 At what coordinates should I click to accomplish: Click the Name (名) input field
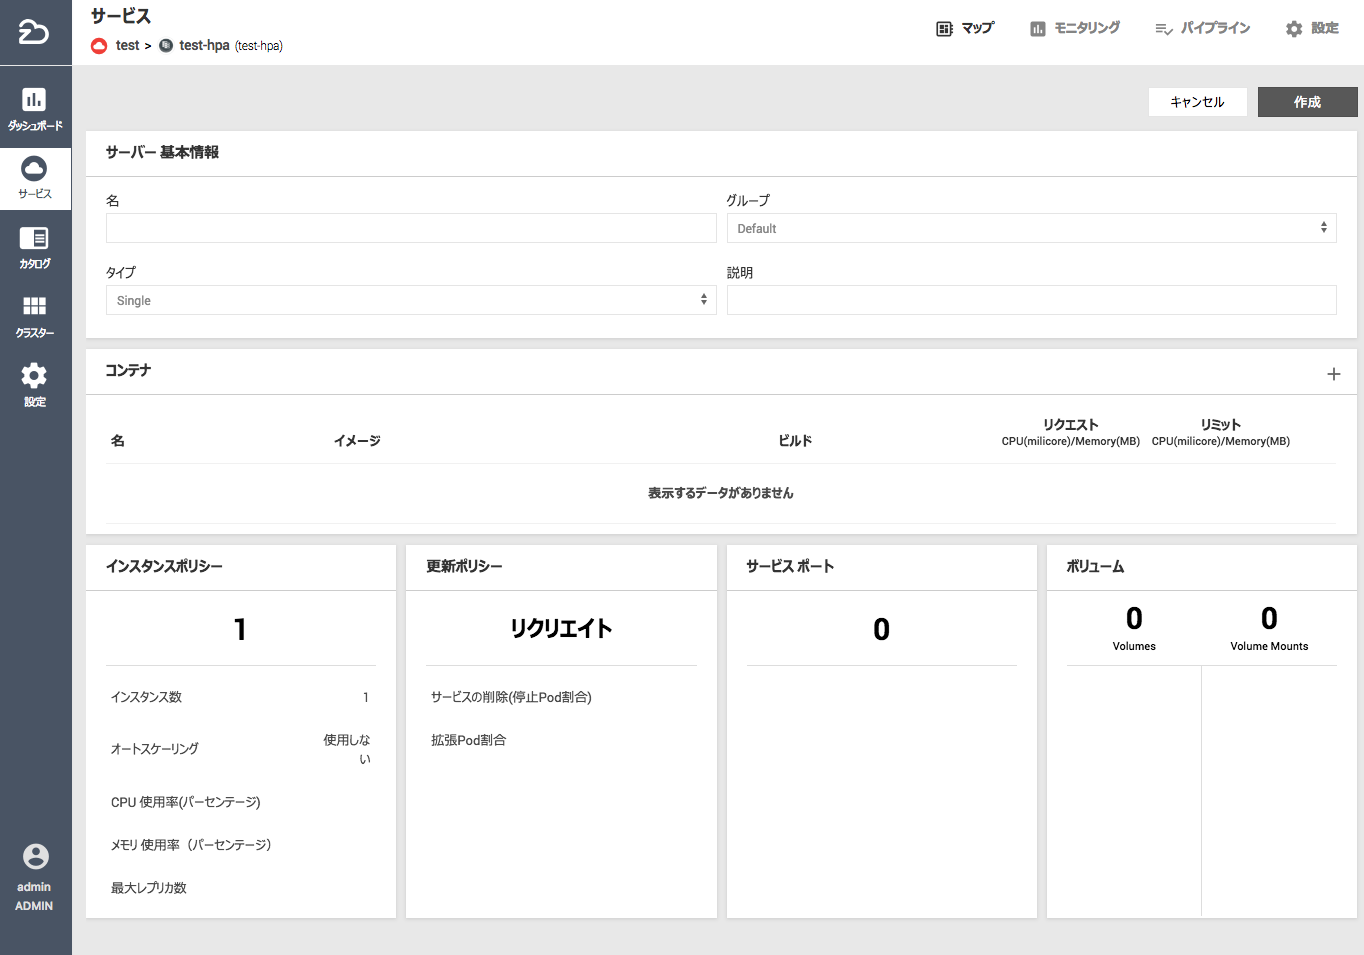pyautogui.click(x=411, y=228)
